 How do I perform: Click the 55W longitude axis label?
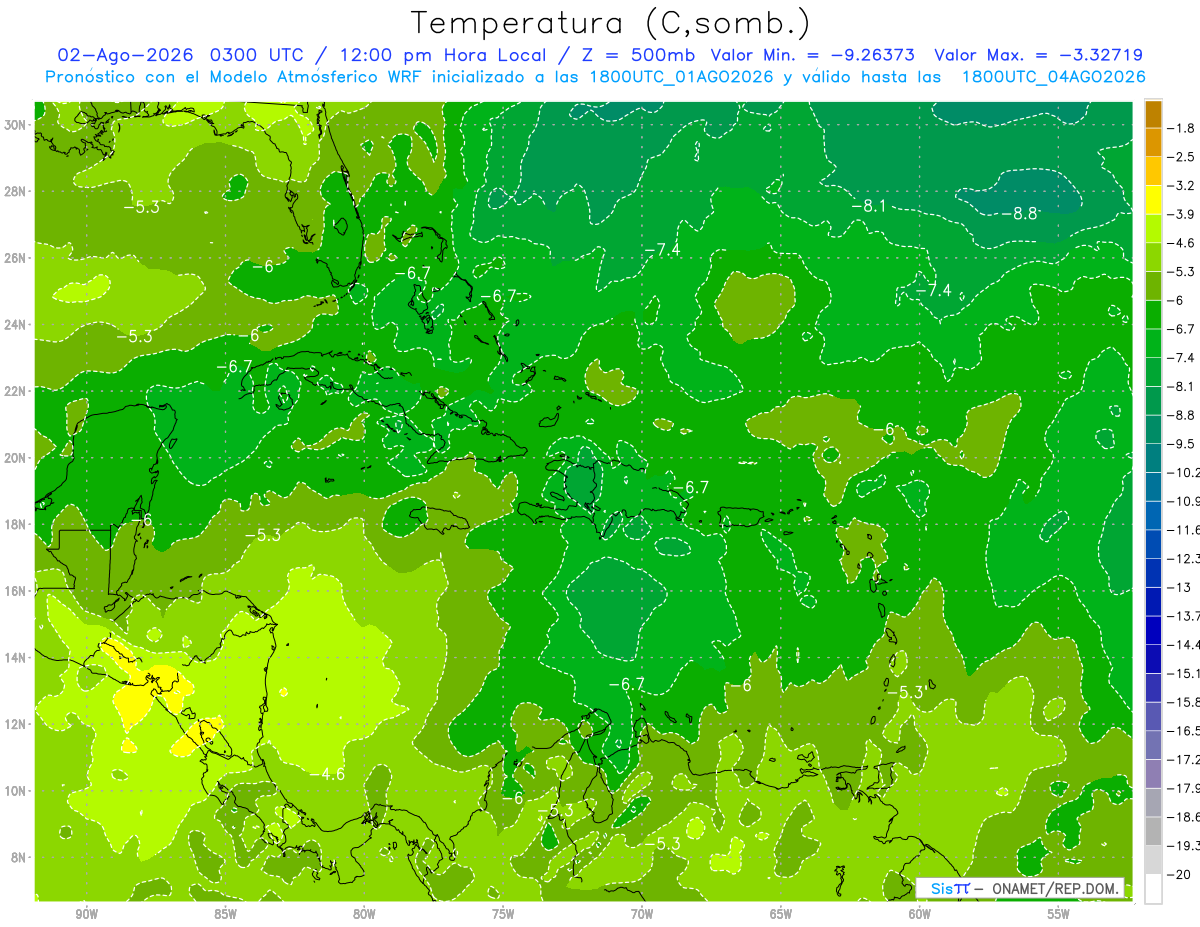pos(1059,914)
